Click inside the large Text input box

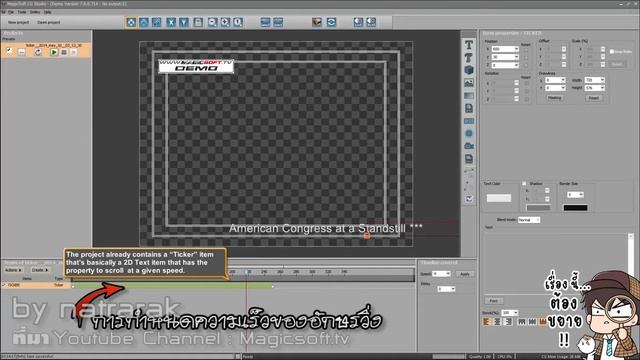[556, 263]
